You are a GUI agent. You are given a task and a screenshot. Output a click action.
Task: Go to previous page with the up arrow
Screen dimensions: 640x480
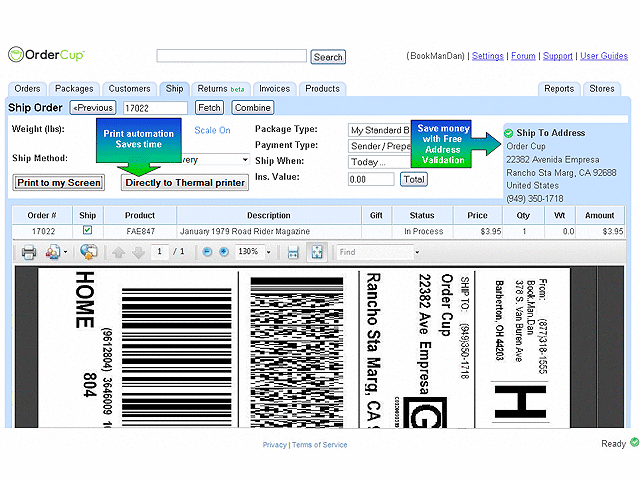tap(118, 252)
